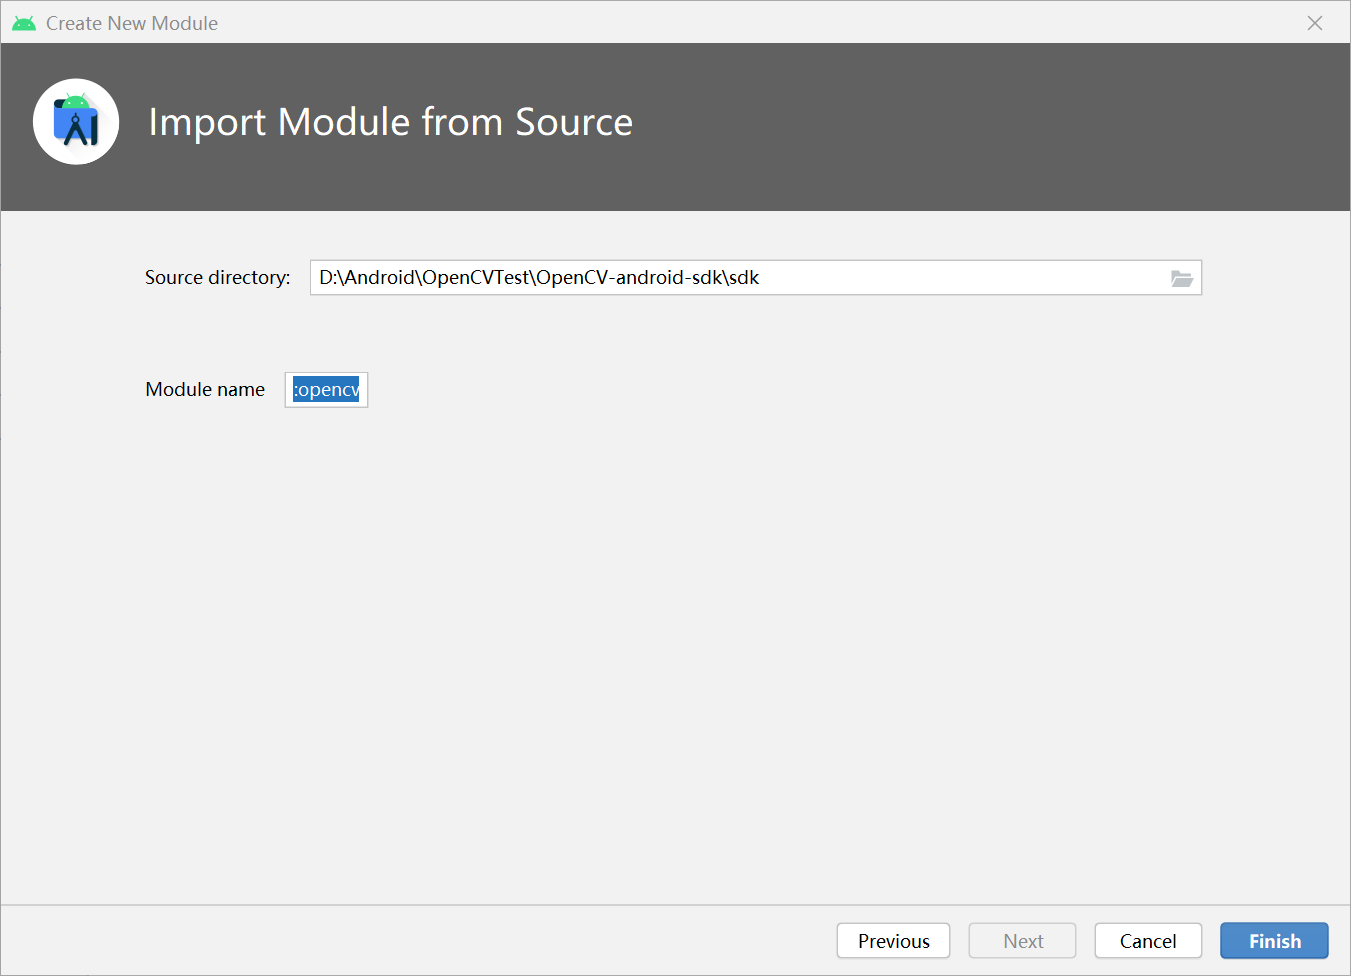
Task: Click the circular Android Studio wizard logo
Action: click(x=76, y=121)
